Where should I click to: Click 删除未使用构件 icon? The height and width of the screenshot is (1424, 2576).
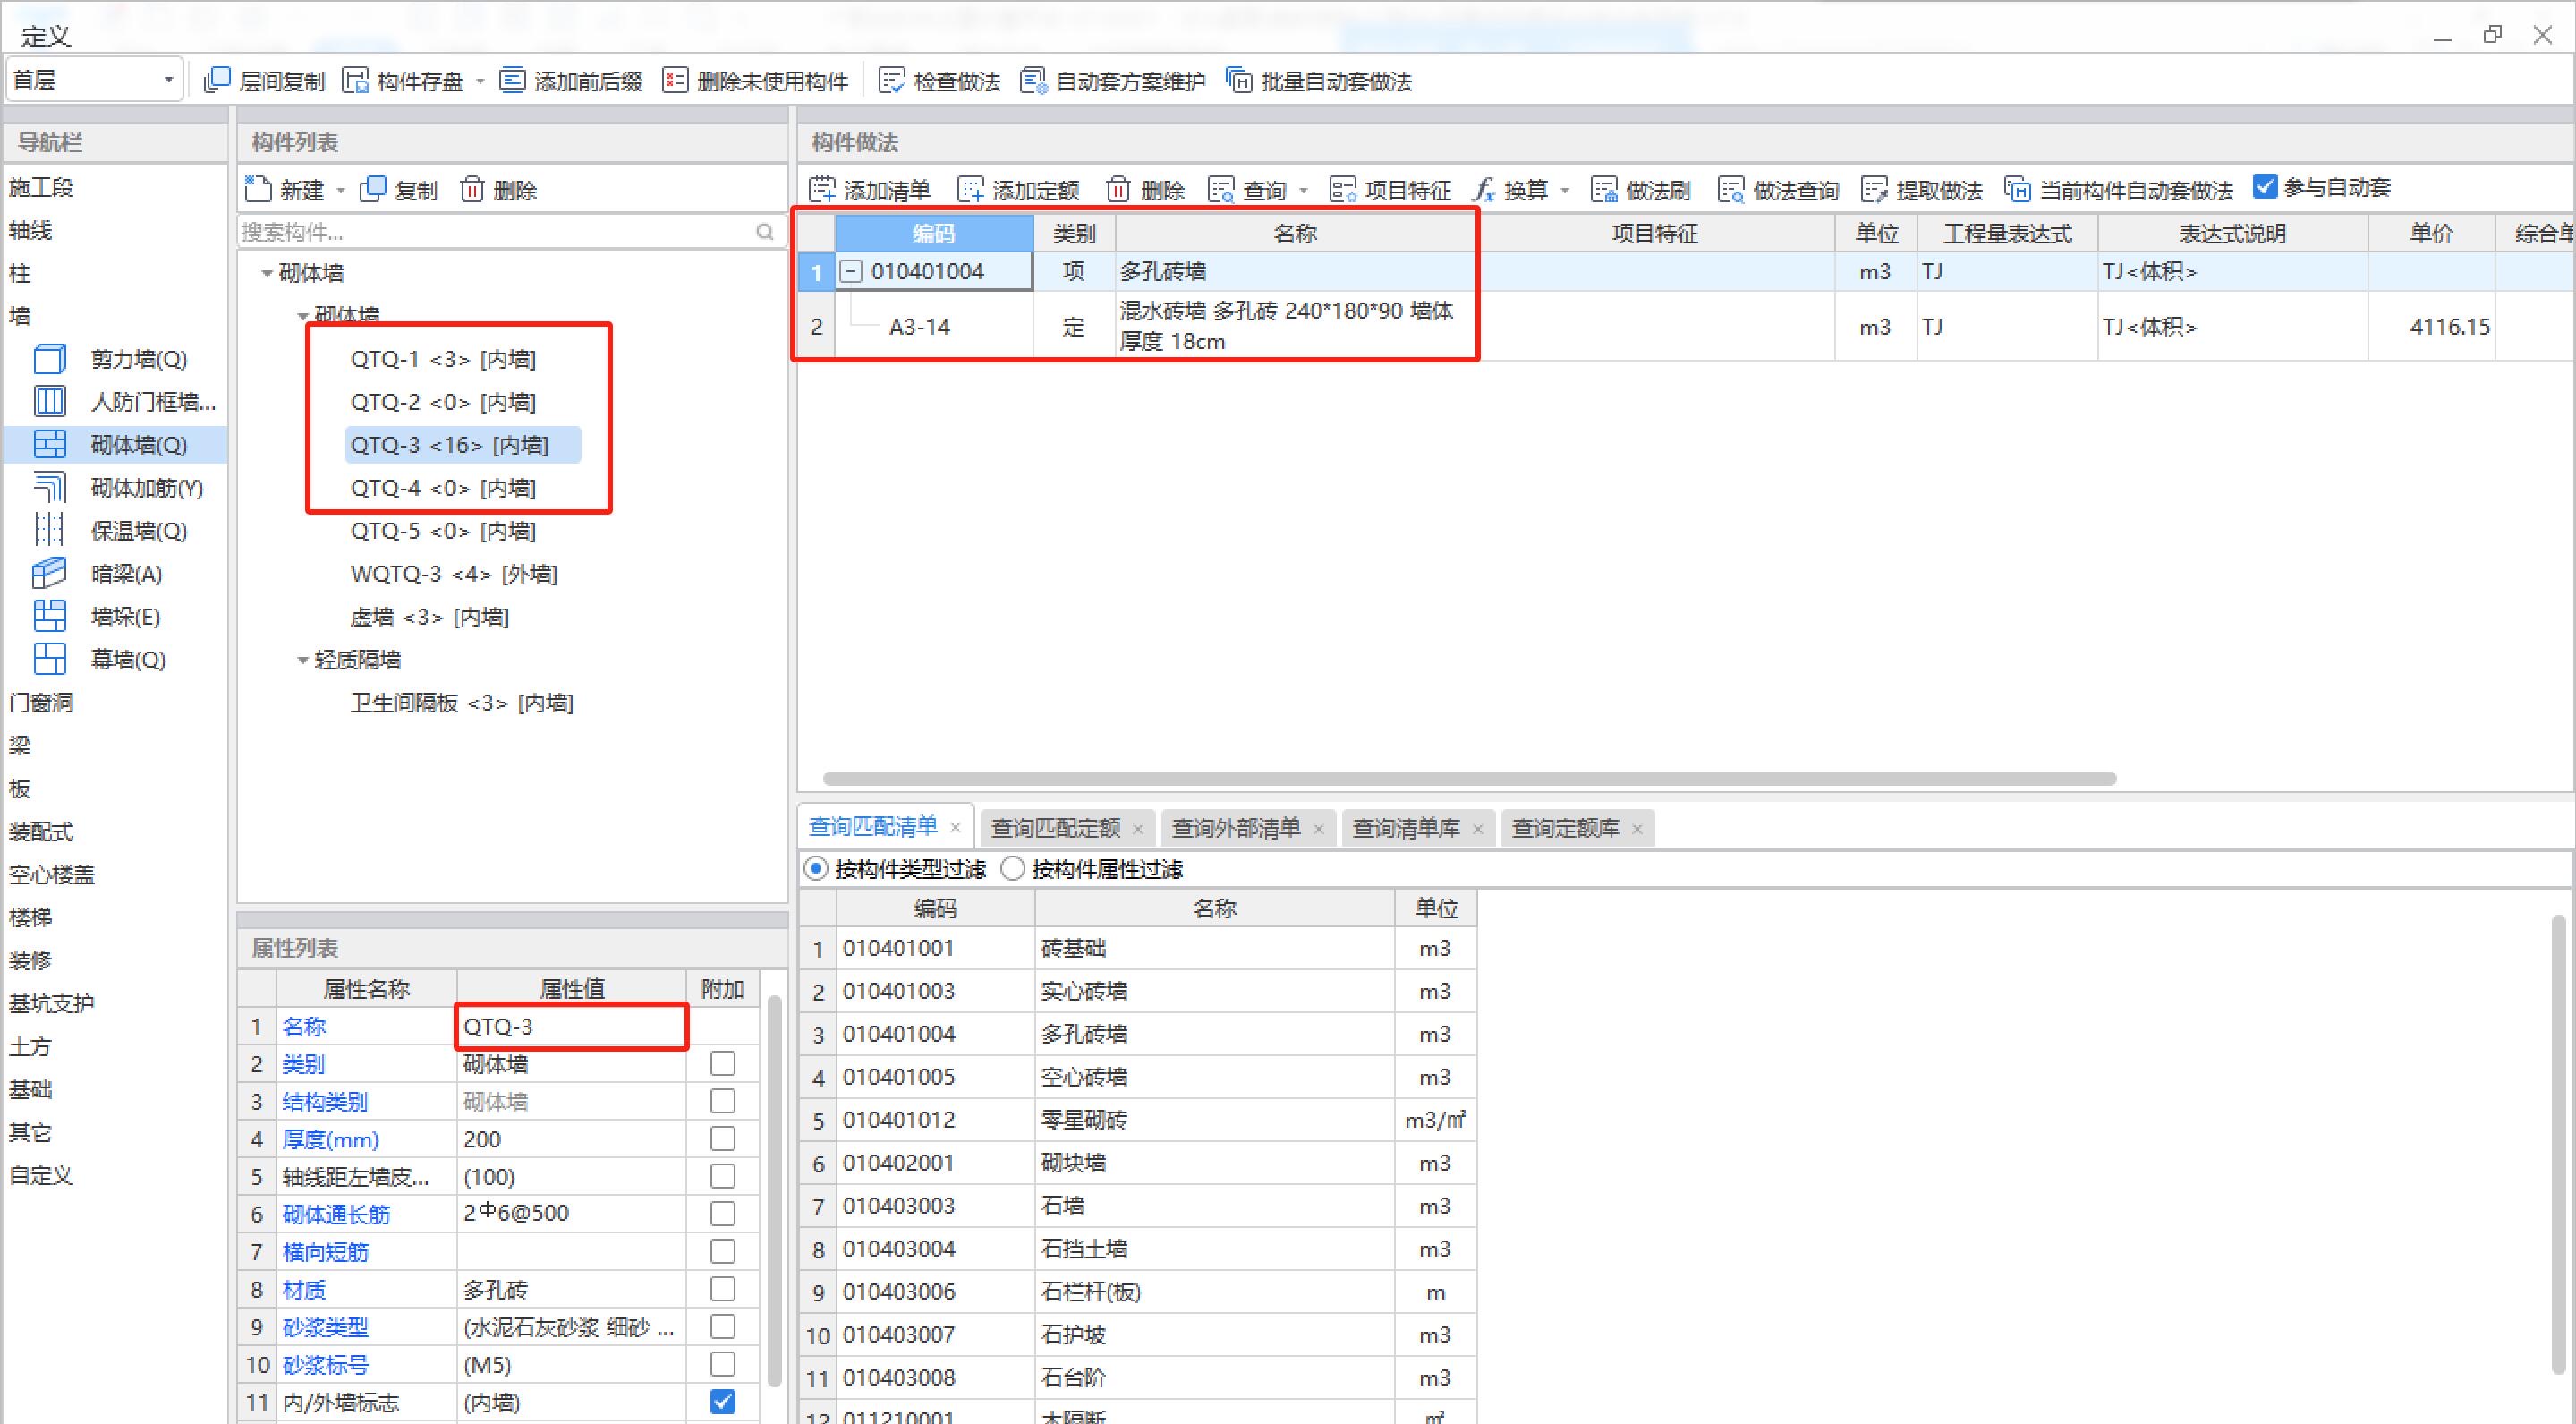click(x=675, y=80)
